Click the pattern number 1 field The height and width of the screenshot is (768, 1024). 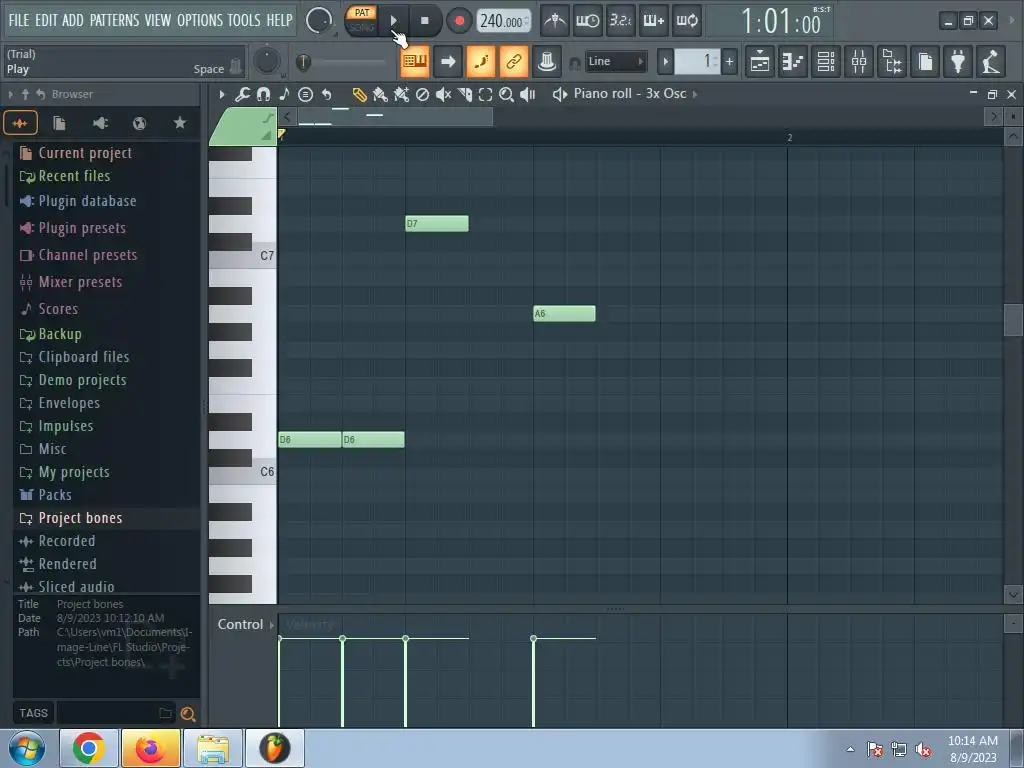click(697, 62)
